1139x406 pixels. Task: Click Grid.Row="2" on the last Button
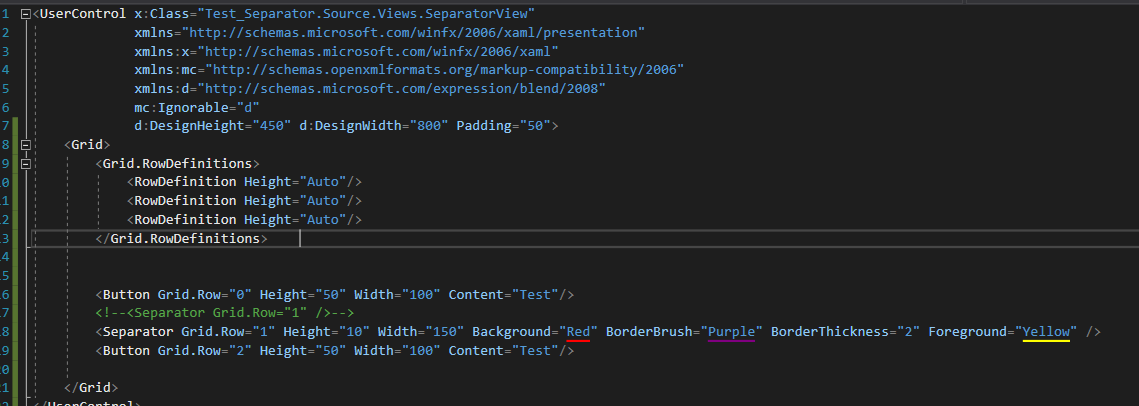(205, 351)
